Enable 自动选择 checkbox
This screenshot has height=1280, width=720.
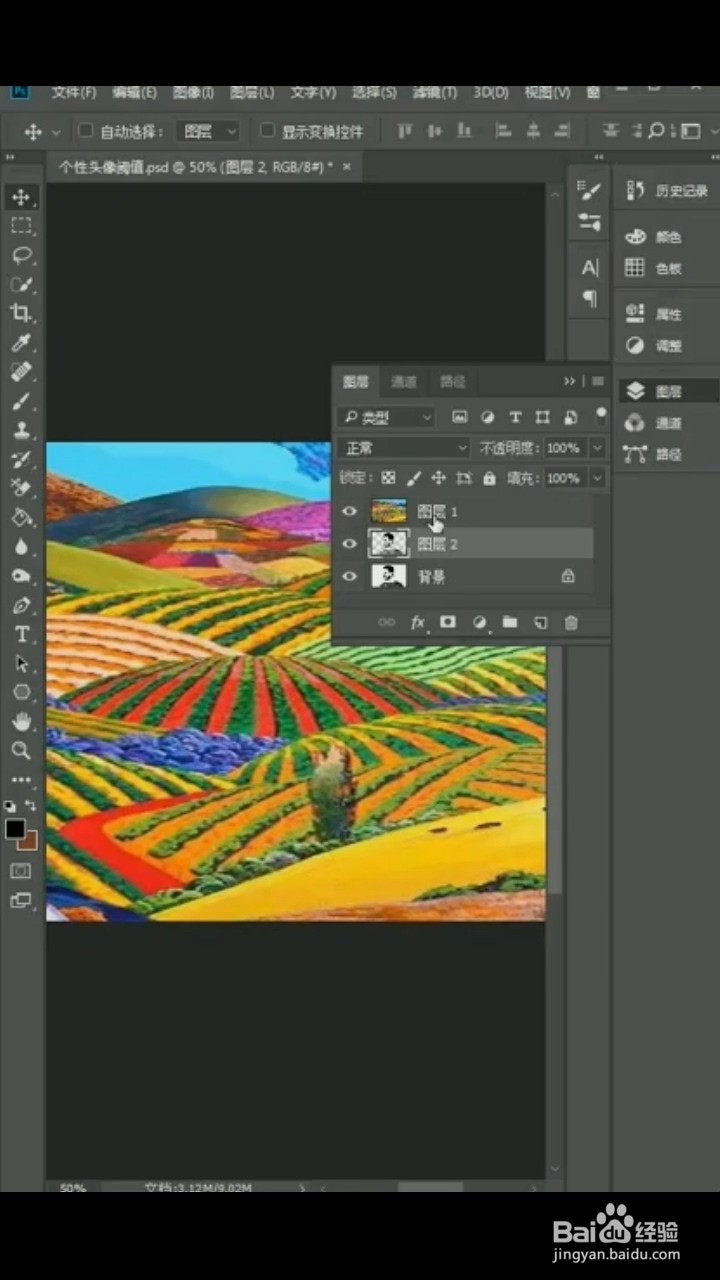[x=85, y=130]
